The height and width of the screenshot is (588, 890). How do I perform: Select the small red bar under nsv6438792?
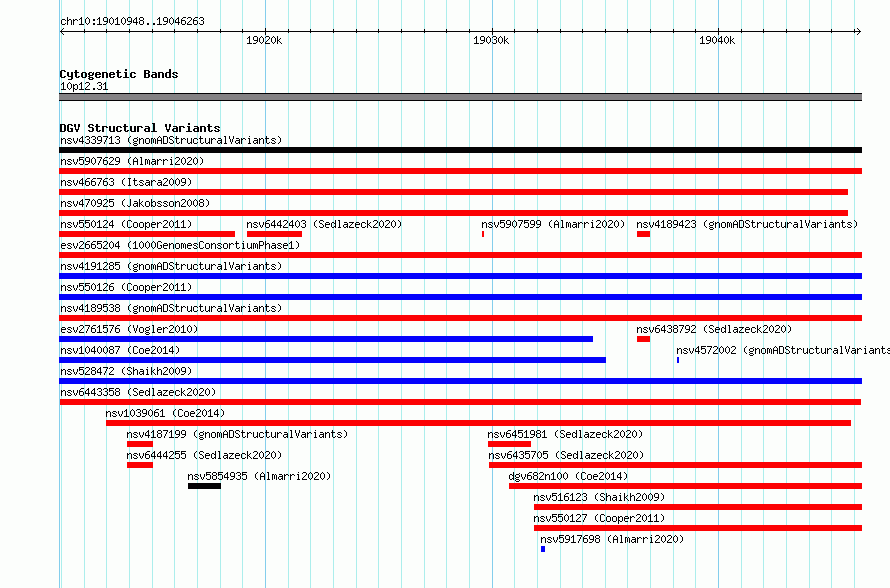[643, 339]
